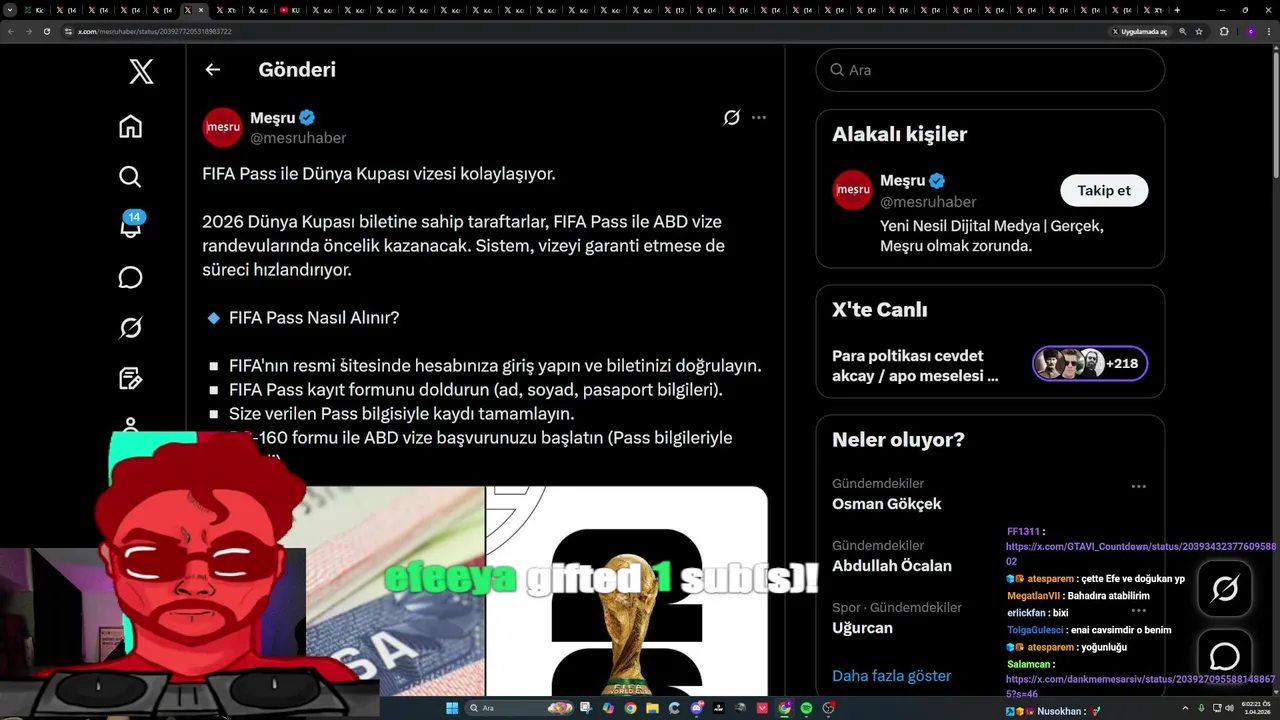The height and width of the screenshot is (720, 1280).
Task: Open Discord from taskbar
Action: (x=696, y=708)
